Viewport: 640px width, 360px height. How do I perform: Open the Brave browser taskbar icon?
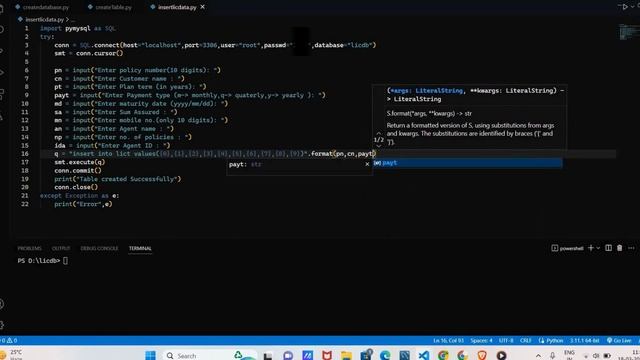click(x=482, y=355)
